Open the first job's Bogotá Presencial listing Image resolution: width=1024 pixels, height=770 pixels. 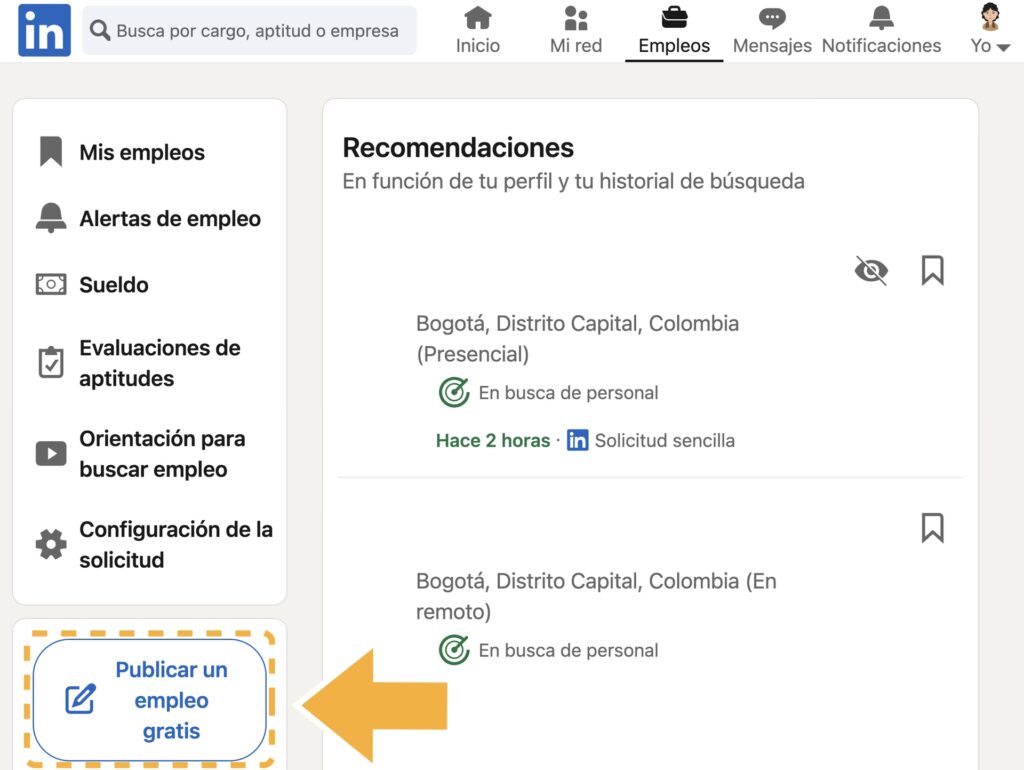(x=577, y=338)
